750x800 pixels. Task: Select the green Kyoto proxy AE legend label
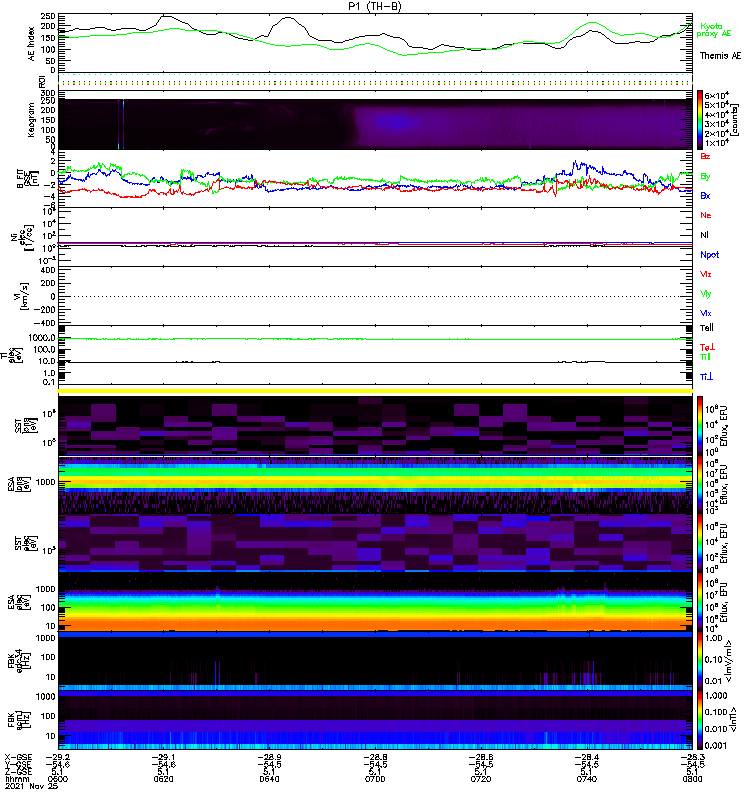click(x=714, y=30)
